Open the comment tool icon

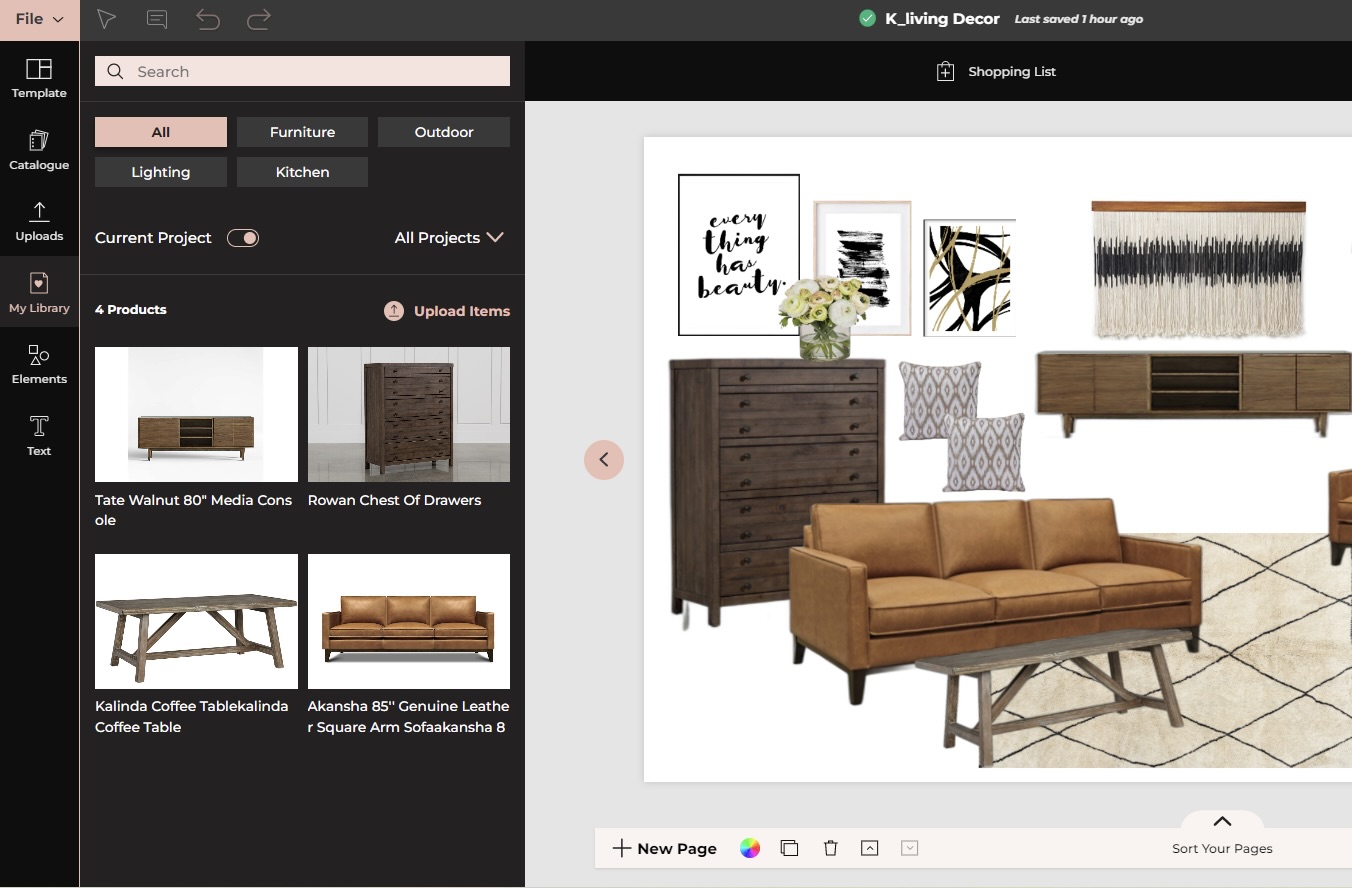[157, 19]
